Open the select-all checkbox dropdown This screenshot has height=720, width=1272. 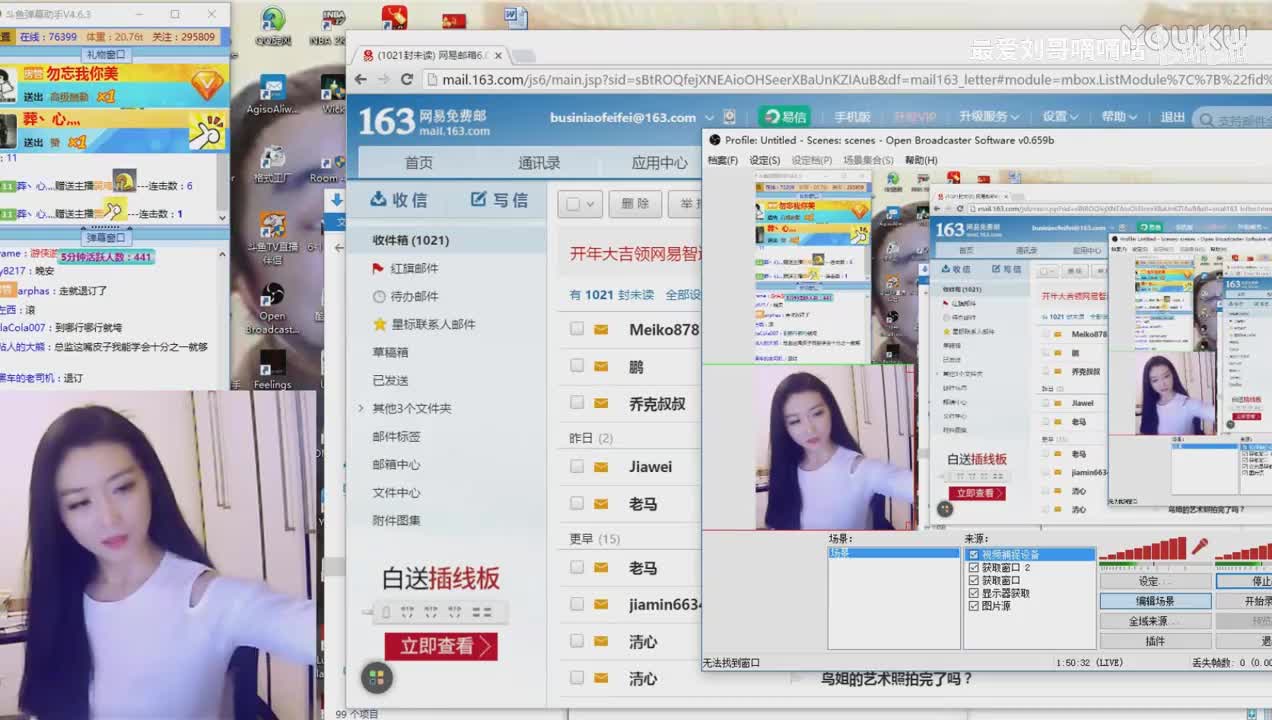[591, 204]
